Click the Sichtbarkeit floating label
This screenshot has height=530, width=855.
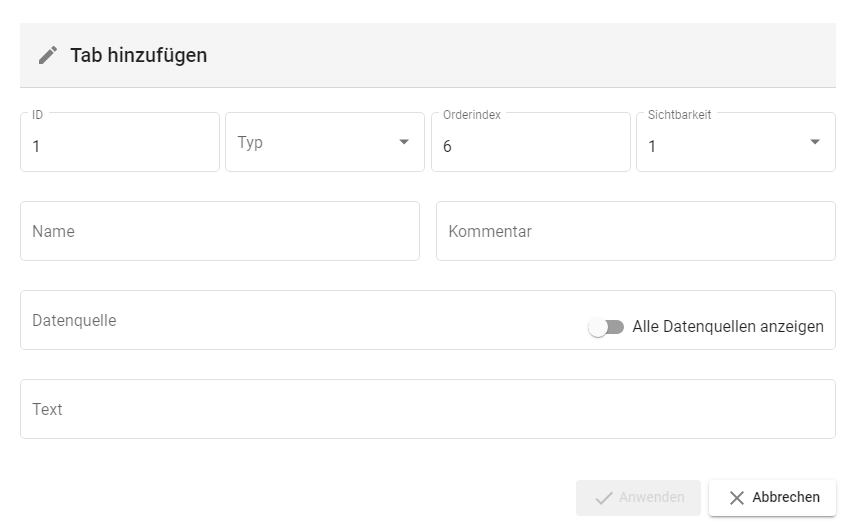[x=679, y=115]
